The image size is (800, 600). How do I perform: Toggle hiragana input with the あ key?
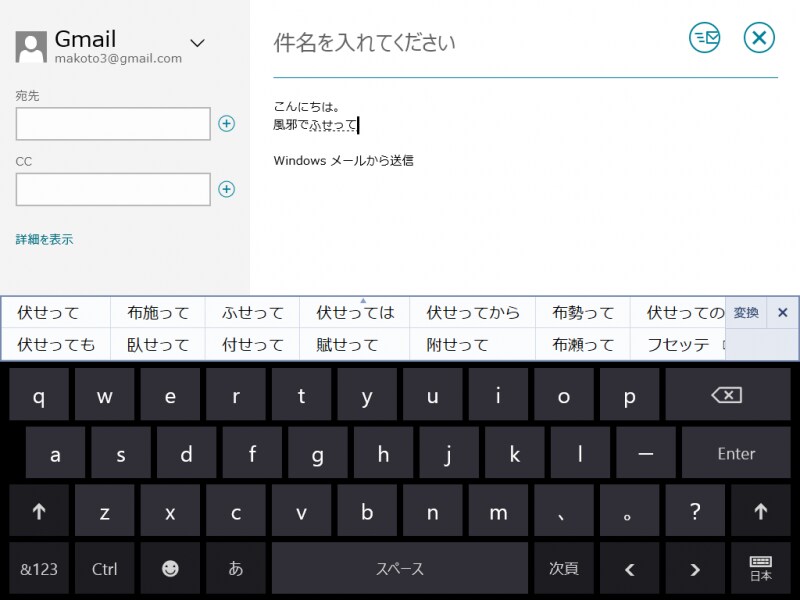click(236, 568)
